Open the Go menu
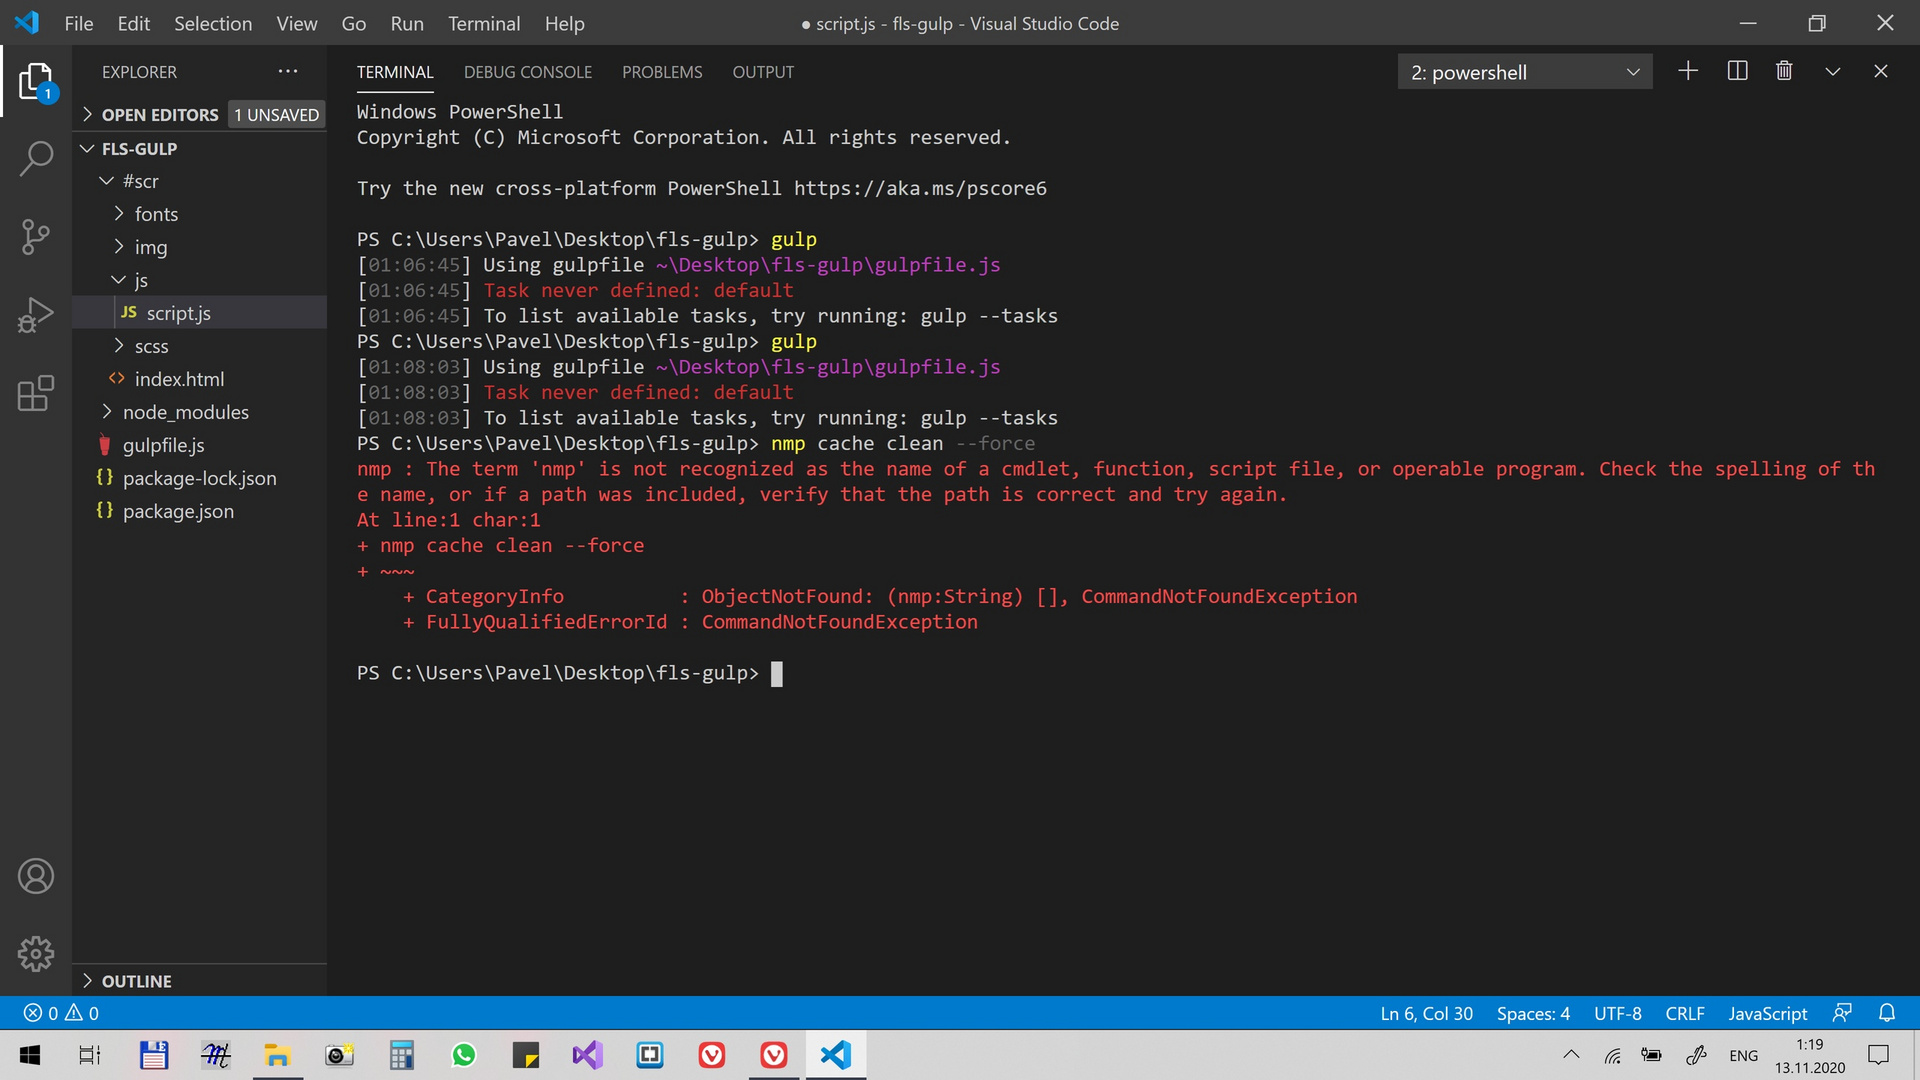 click(354, 23)
